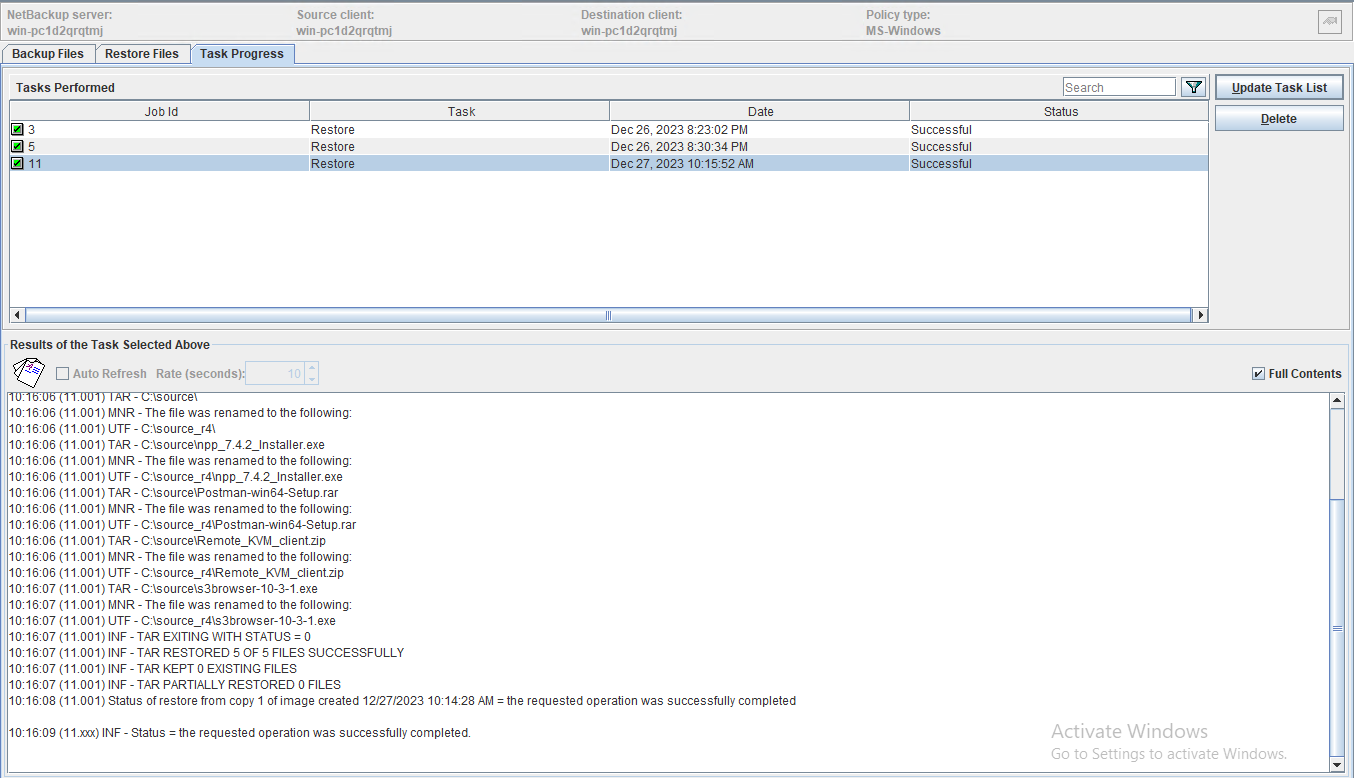Select the Task Progress tab
This screenshot has height=778, width=1354.
(x=242, y=54)
